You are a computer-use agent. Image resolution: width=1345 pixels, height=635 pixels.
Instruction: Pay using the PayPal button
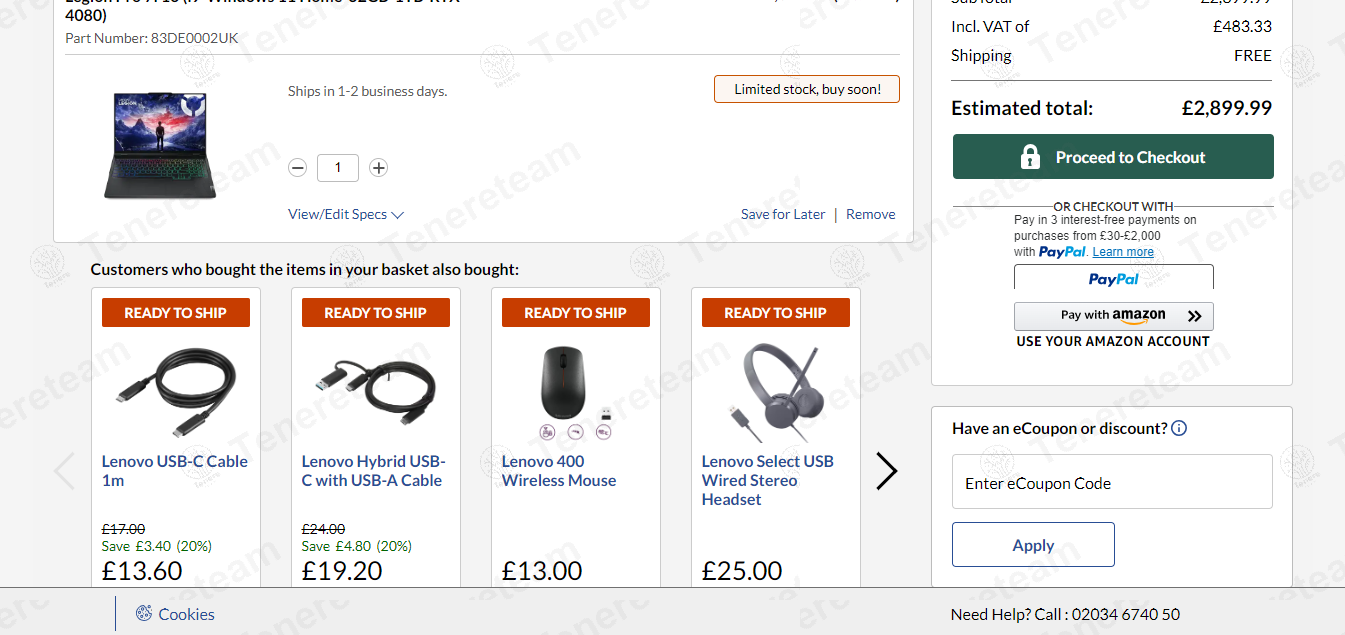click(1113, 279)
